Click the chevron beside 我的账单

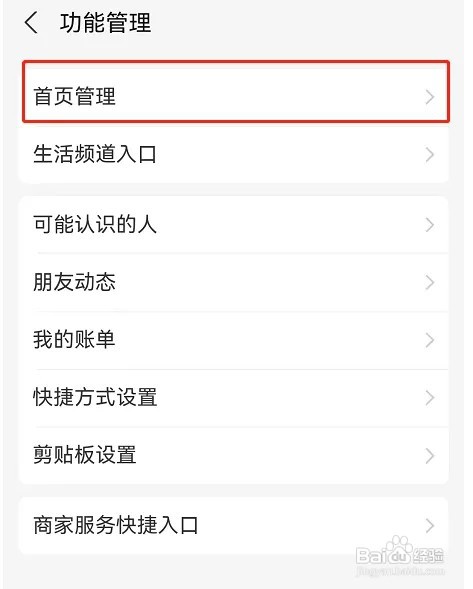(x=430, y=340)
